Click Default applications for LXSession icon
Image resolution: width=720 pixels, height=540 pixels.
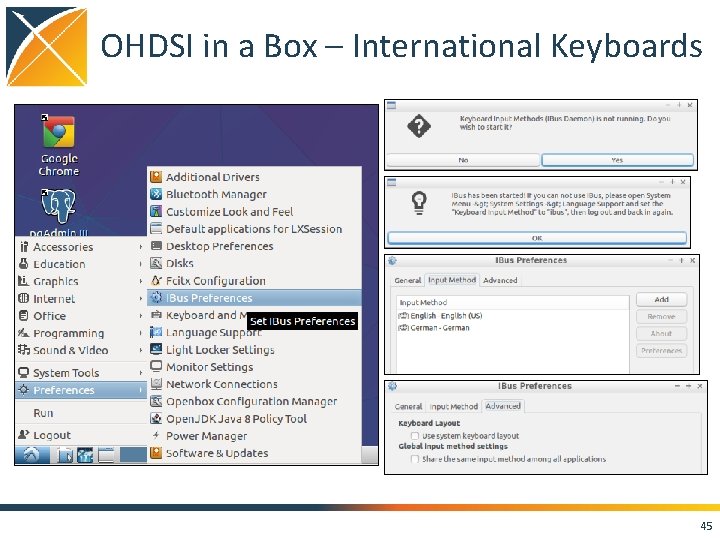[x=156, y=228]
